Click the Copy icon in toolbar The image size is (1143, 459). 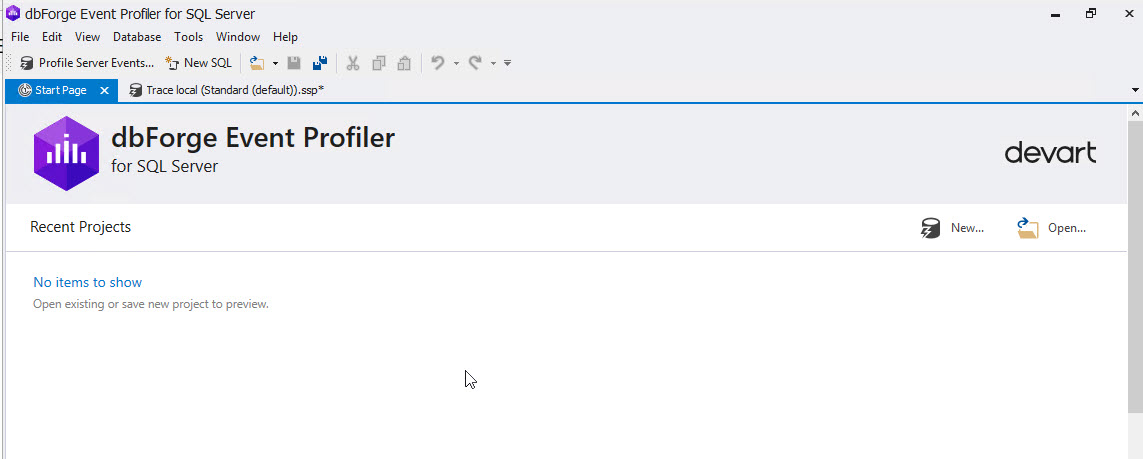pyautogui.click(x=379, y=63)
